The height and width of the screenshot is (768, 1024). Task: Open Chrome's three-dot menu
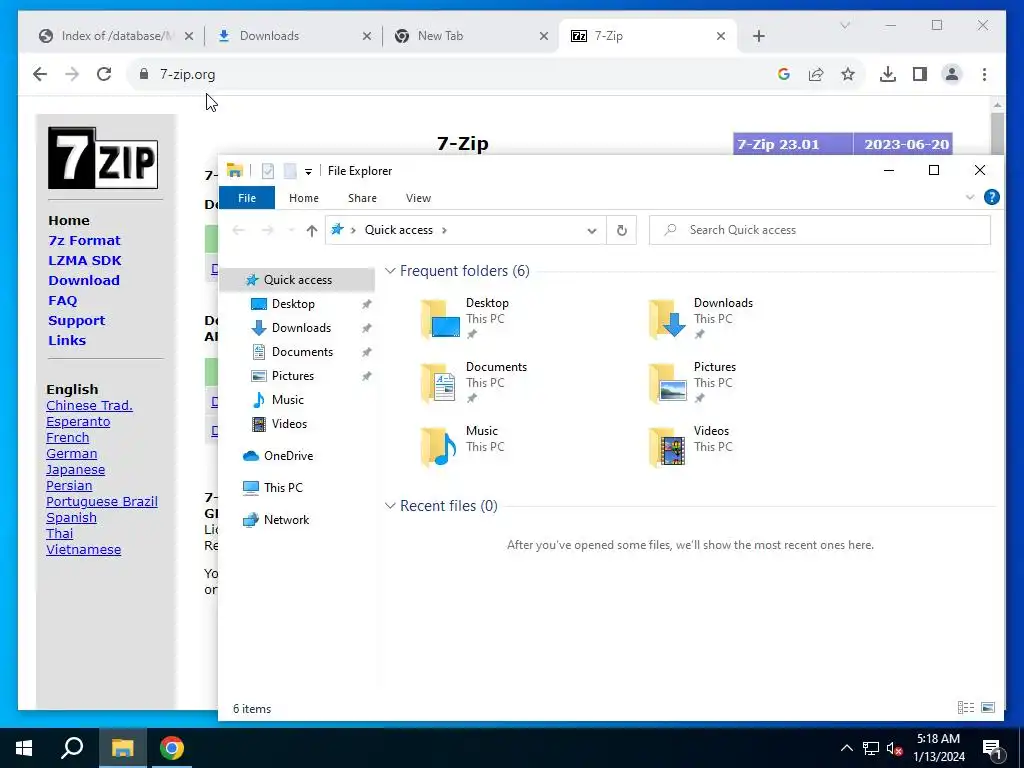tap(984, 74)
